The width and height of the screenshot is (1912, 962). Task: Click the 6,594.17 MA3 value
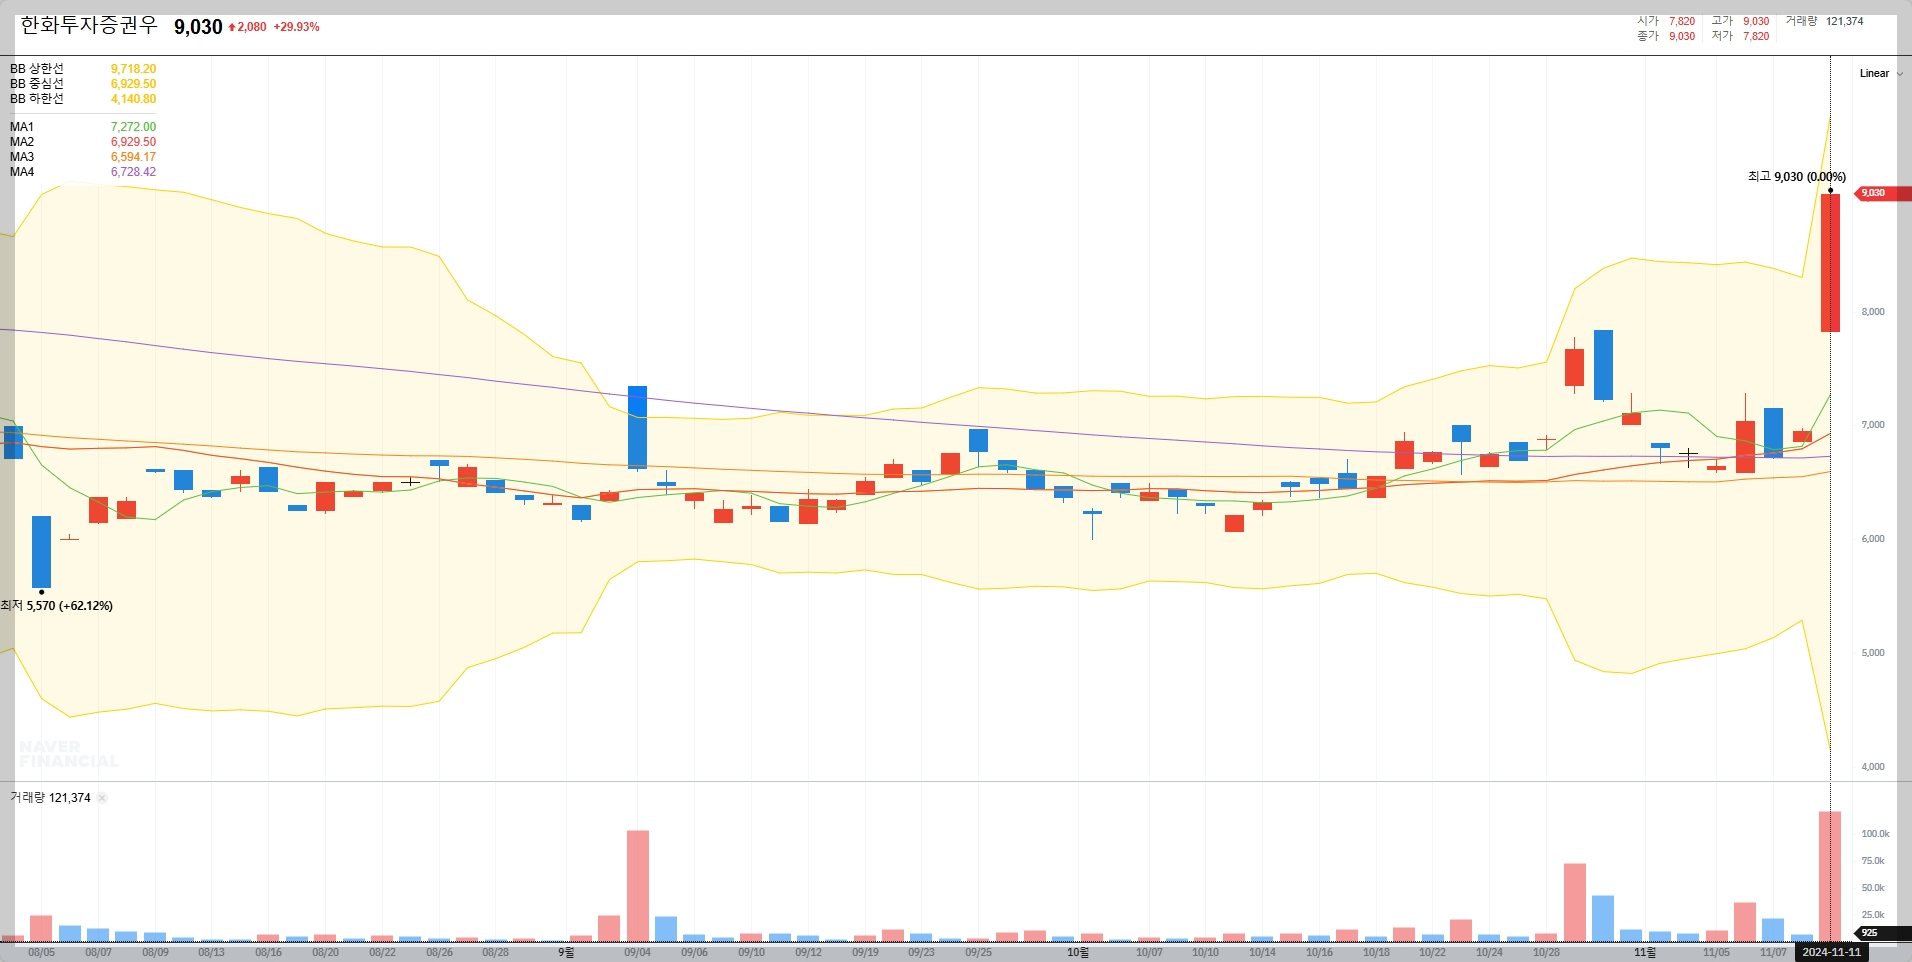(x=133, y=157)
